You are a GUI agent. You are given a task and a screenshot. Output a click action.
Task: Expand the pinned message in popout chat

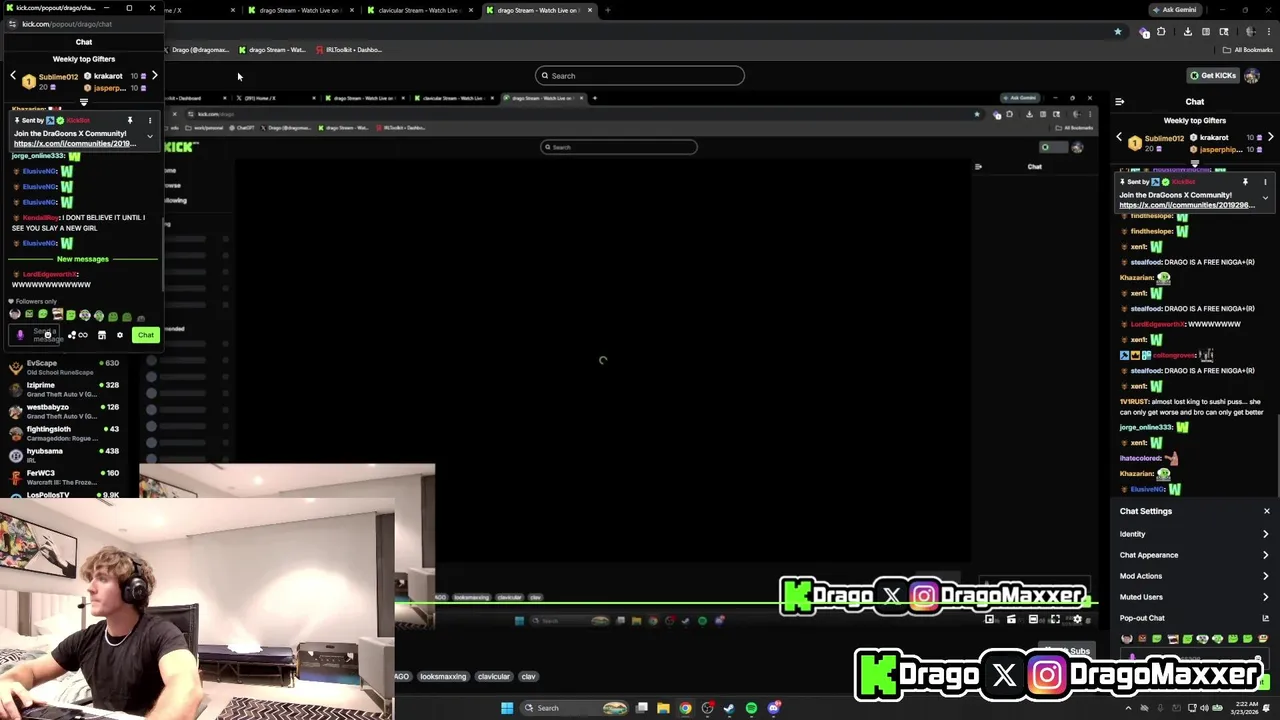(x=150, y=136)
